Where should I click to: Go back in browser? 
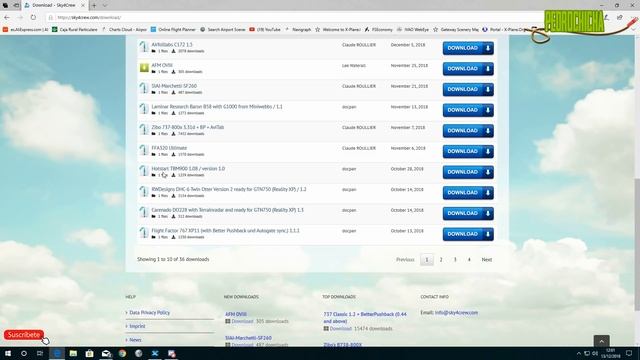7,18
